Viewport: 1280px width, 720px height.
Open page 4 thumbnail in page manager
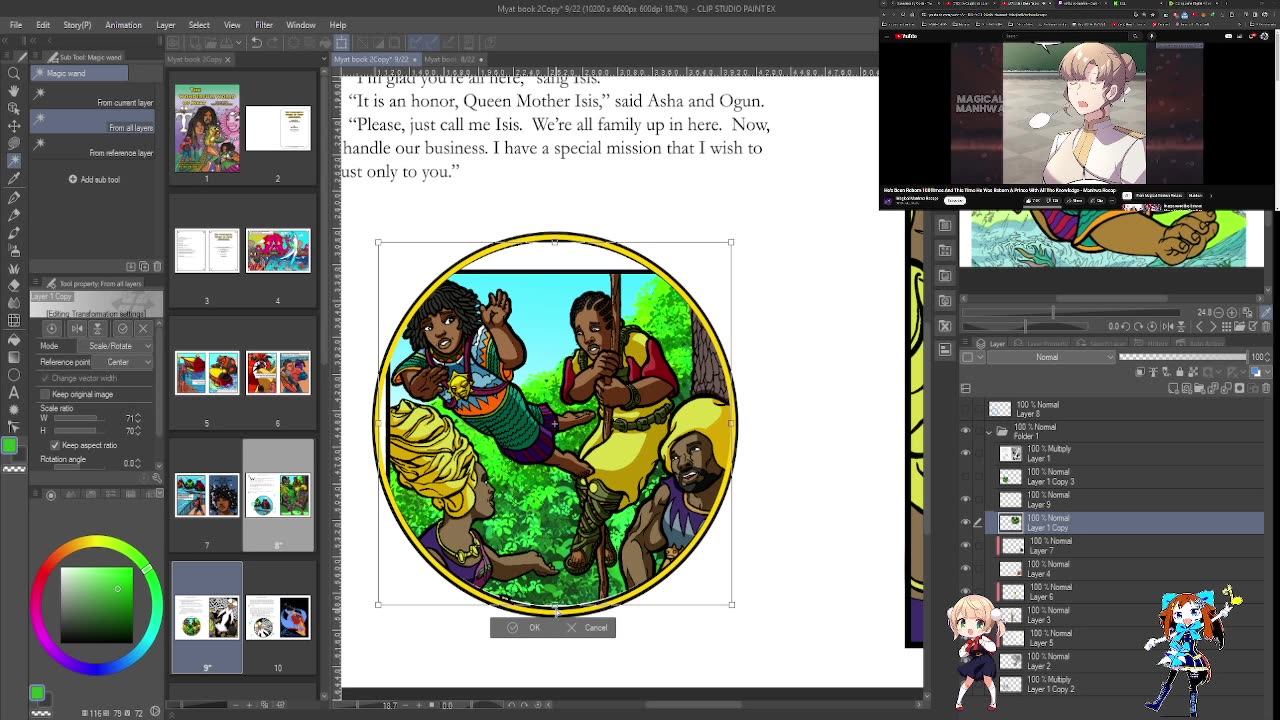click(278, 250)
